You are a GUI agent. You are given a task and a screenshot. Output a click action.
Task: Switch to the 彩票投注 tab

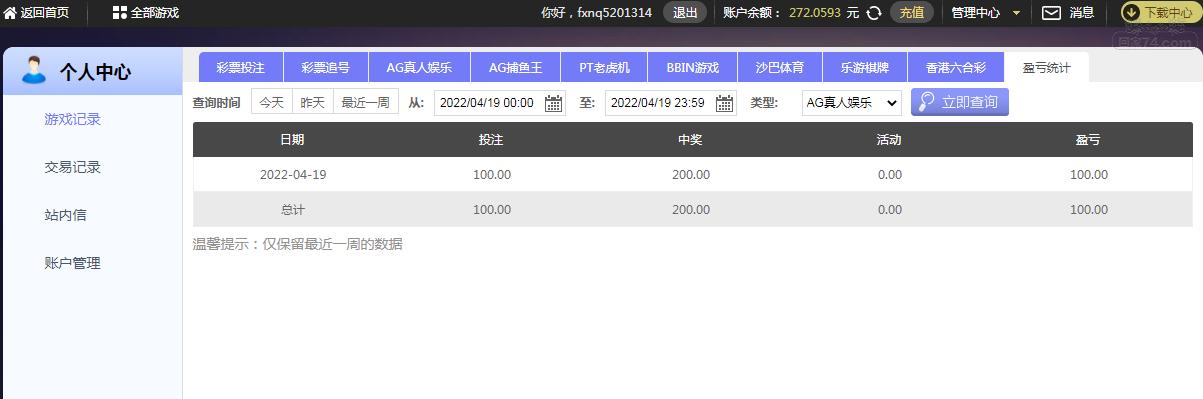click(x=241, y=68)
